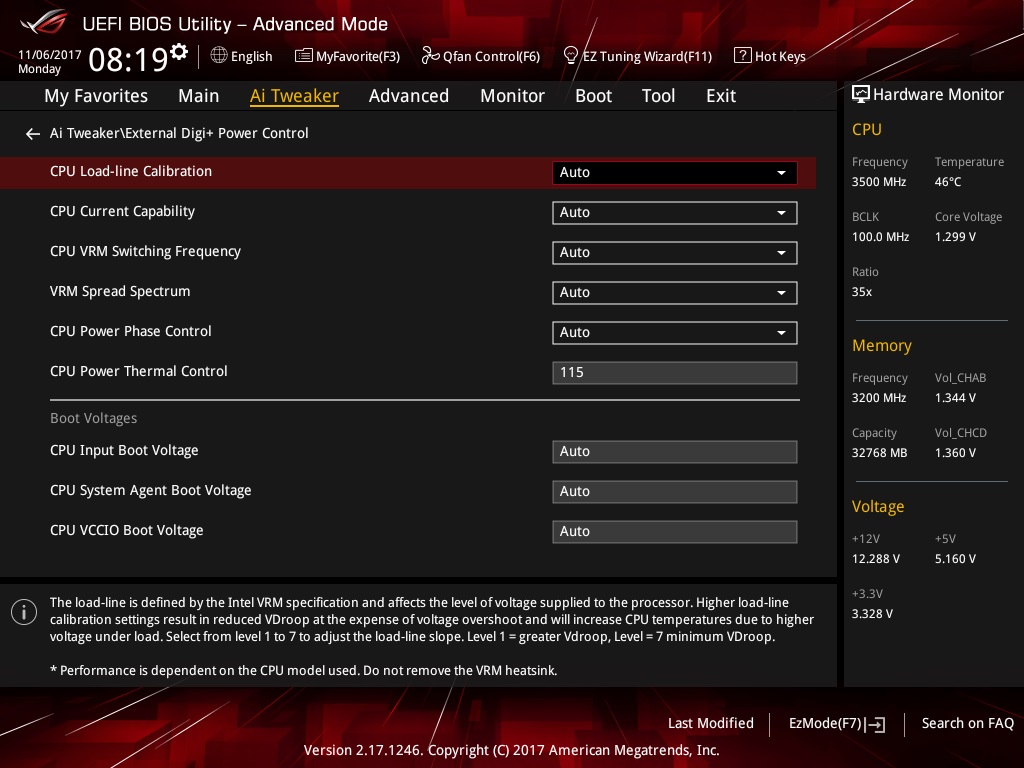1024x768 pixels.
Task: Click the 1.299 V core voltage value
Action: (955, 237)
